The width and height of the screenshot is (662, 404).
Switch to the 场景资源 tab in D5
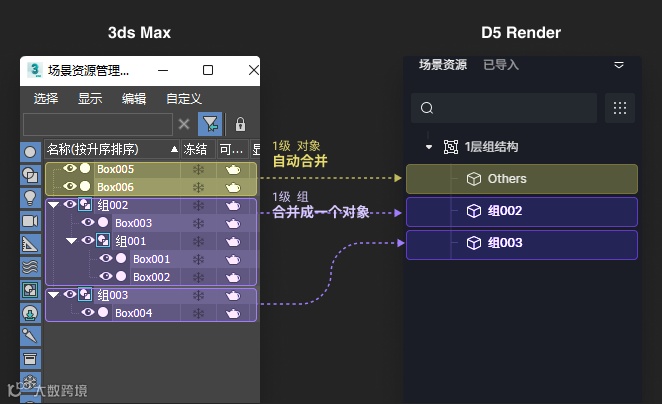point(443,65)
